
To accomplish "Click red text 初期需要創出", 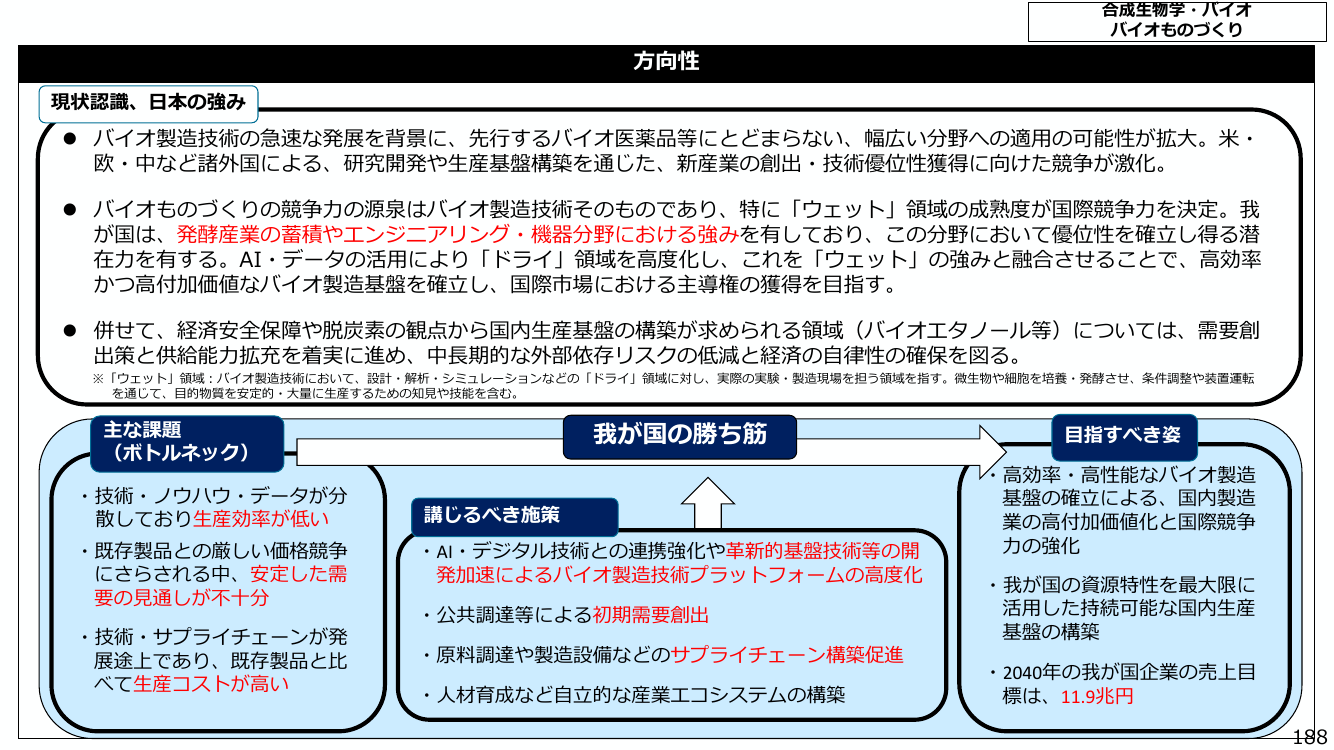I will point(651,615).
